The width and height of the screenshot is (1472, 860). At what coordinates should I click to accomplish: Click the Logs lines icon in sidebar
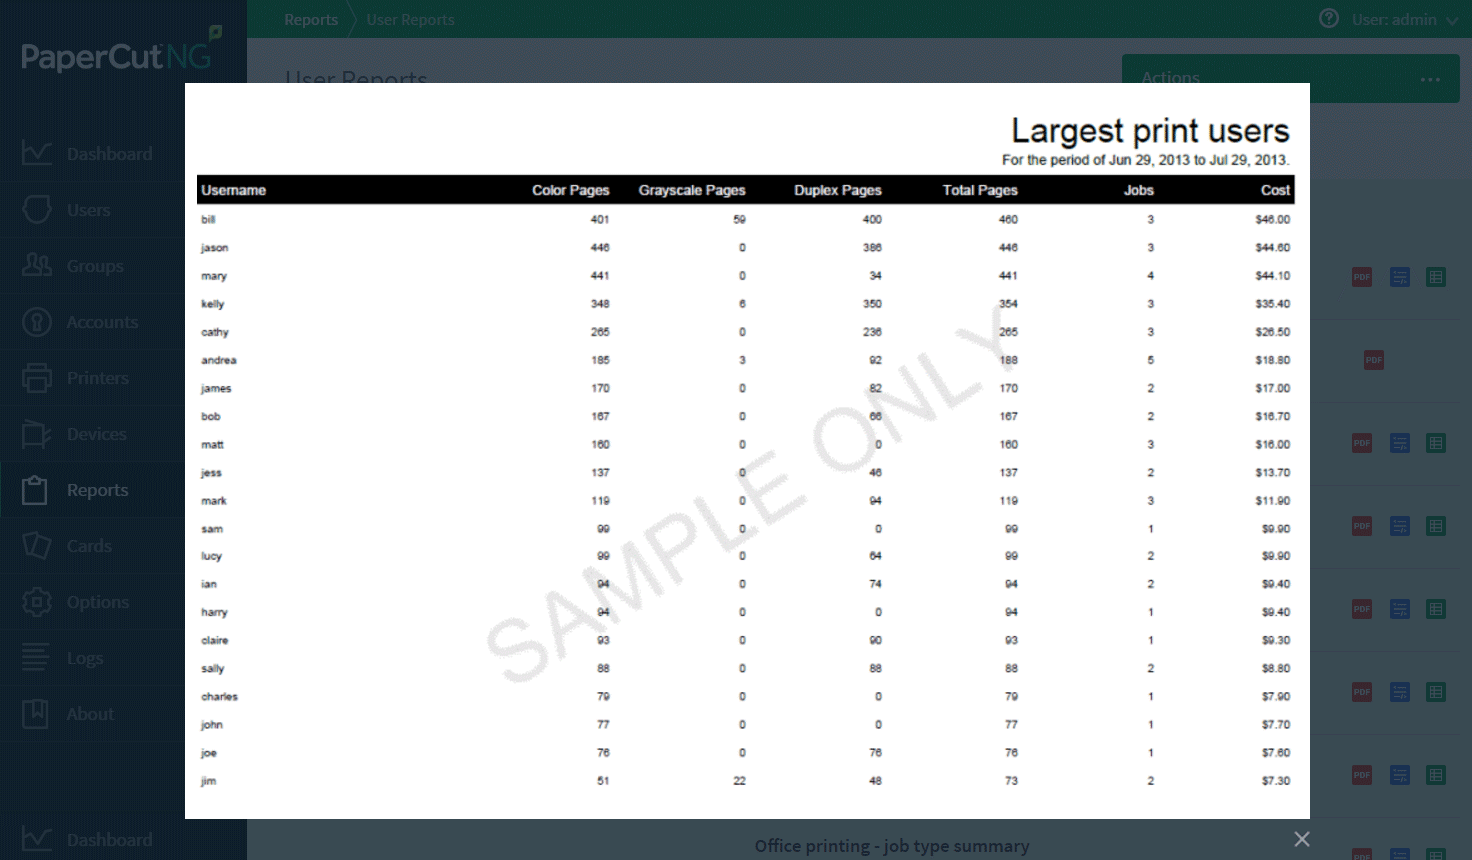pos(35,657)
